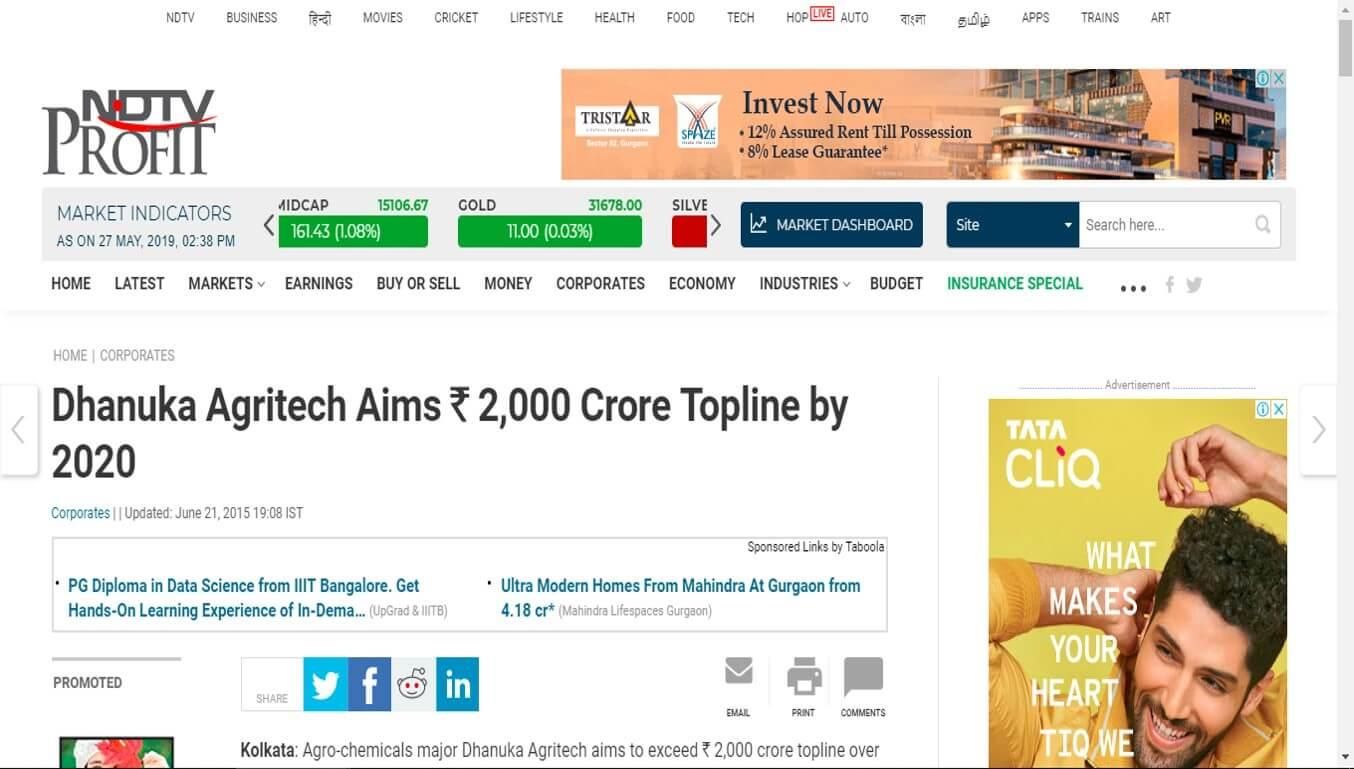1354x769 pixels.
Task: Open the comments speech bubble icon
Action: 863,677
